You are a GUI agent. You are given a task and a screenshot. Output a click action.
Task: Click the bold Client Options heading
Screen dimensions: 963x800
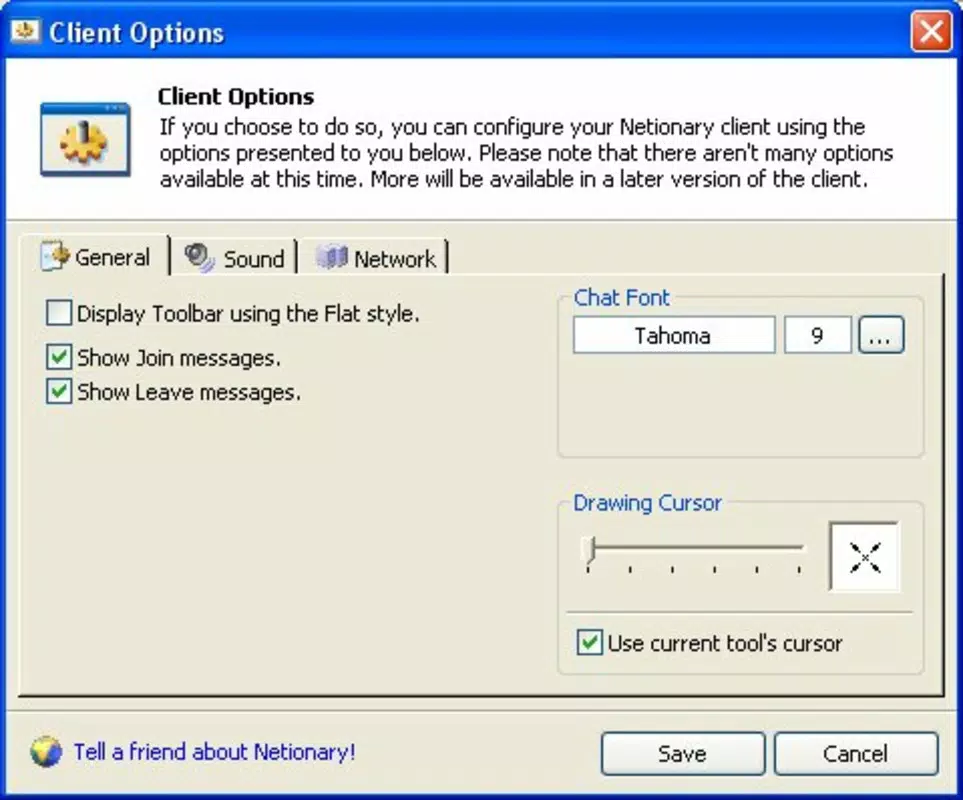236,97
